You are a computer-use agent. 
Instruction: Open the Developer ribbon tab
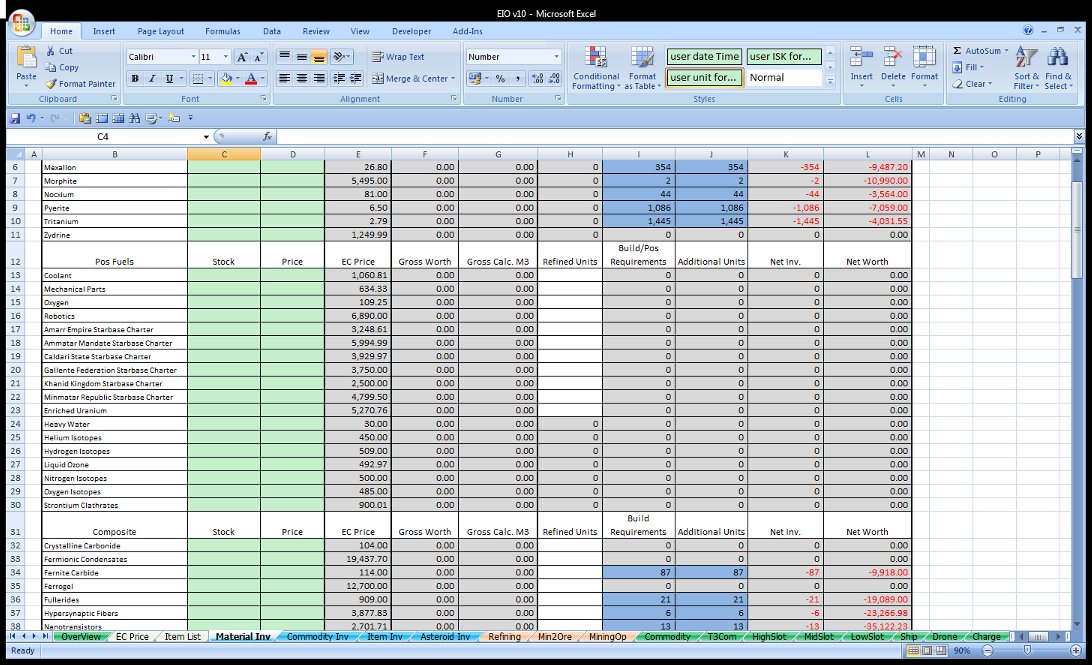(x=412, y=31)
